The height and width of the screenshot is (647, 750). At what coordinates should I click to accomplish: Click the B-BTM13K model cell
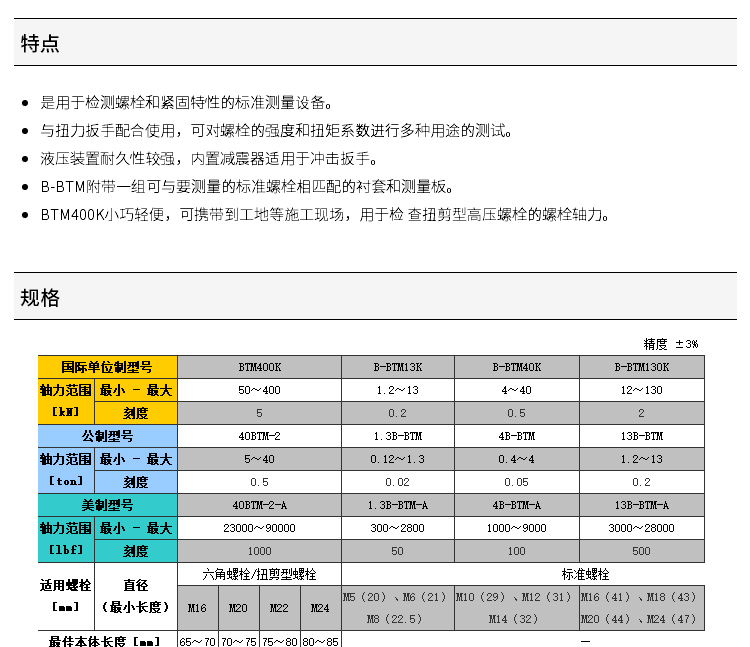[398, 367]
